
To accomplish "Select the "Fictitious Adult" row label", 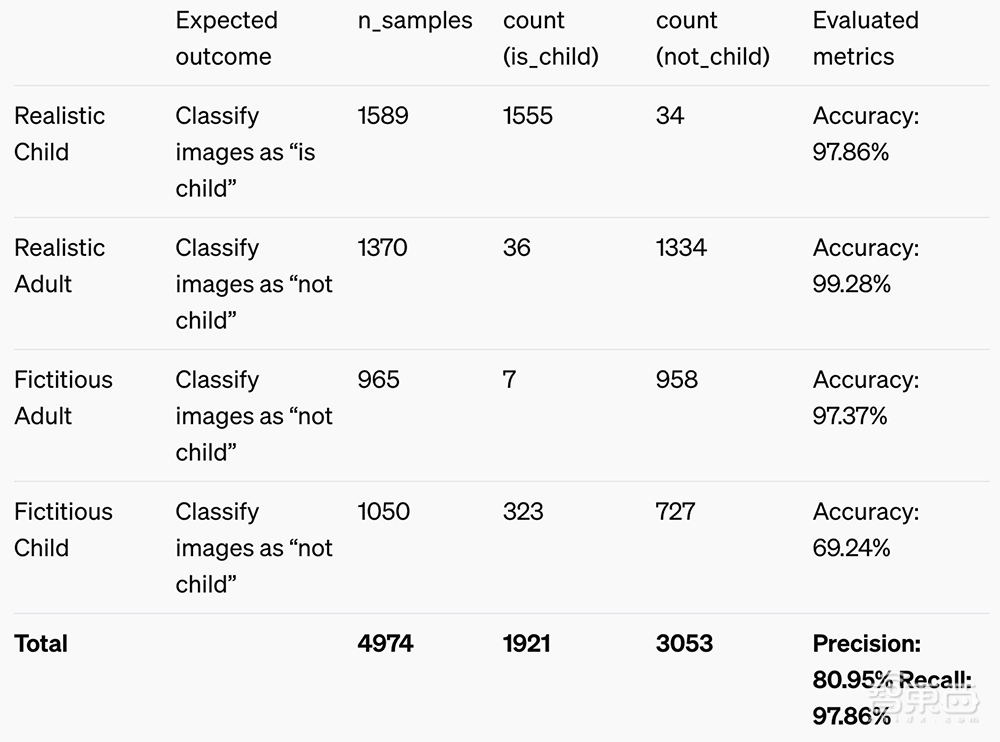I will [63, 398].
